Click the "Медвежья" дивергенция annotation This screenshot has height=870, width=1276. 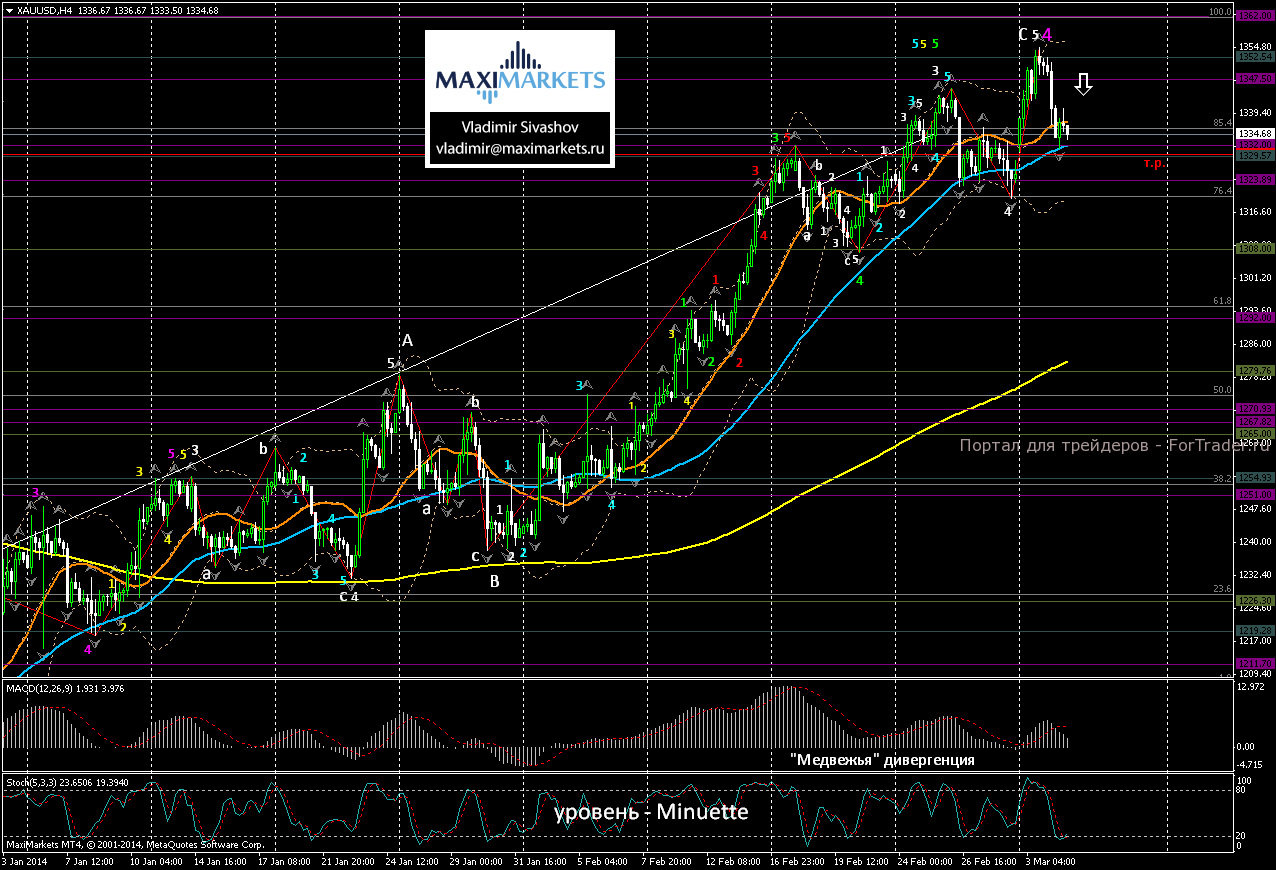point(882,760)
